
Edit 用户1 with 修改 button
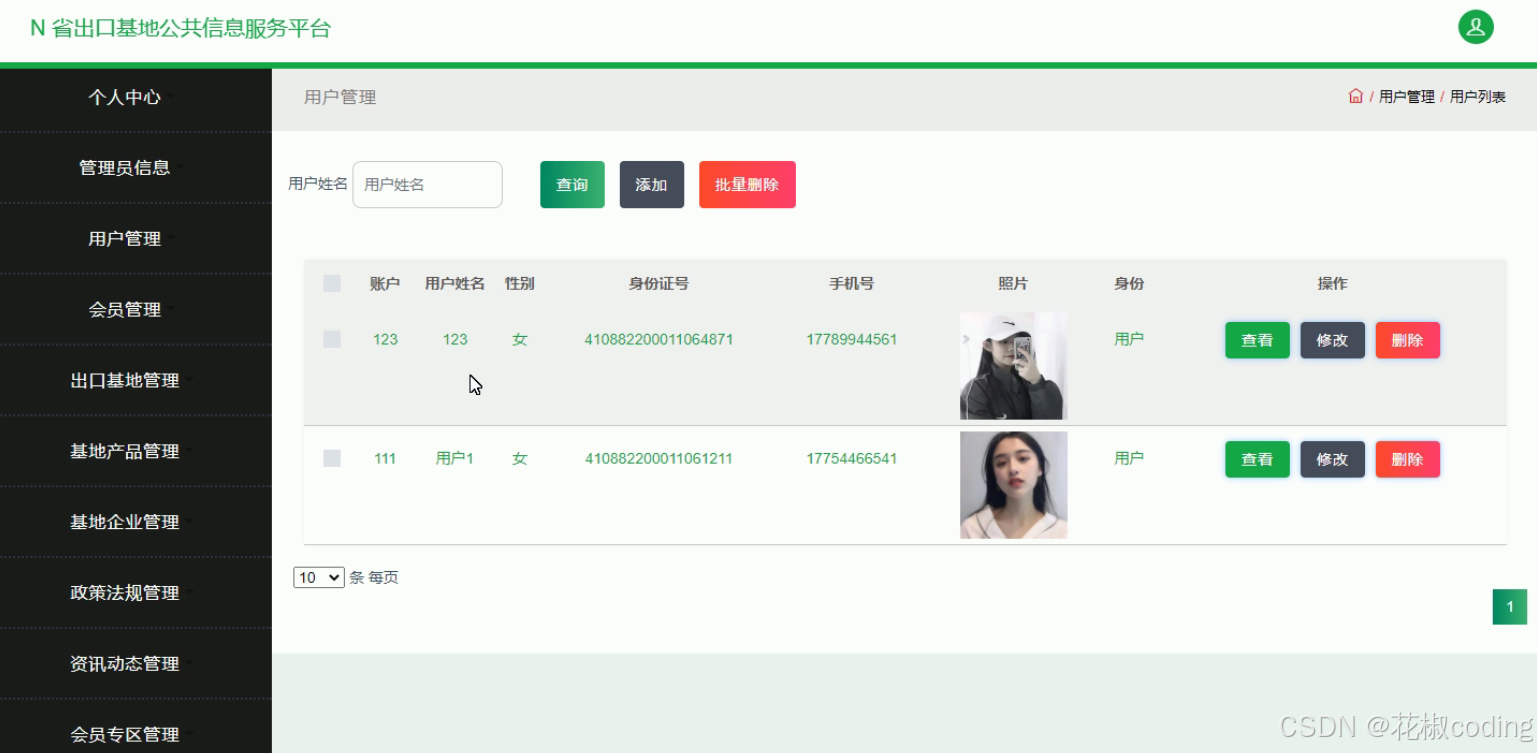click(x=1332, y=459)
